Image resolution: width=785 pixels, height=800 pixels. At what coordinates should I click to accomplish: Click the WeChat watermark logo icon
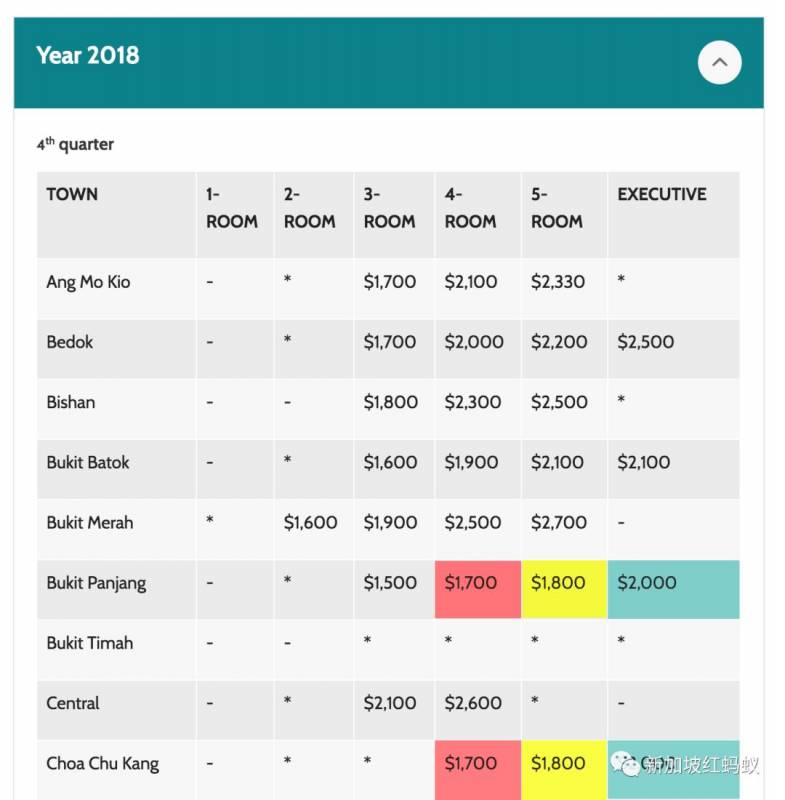628,765
